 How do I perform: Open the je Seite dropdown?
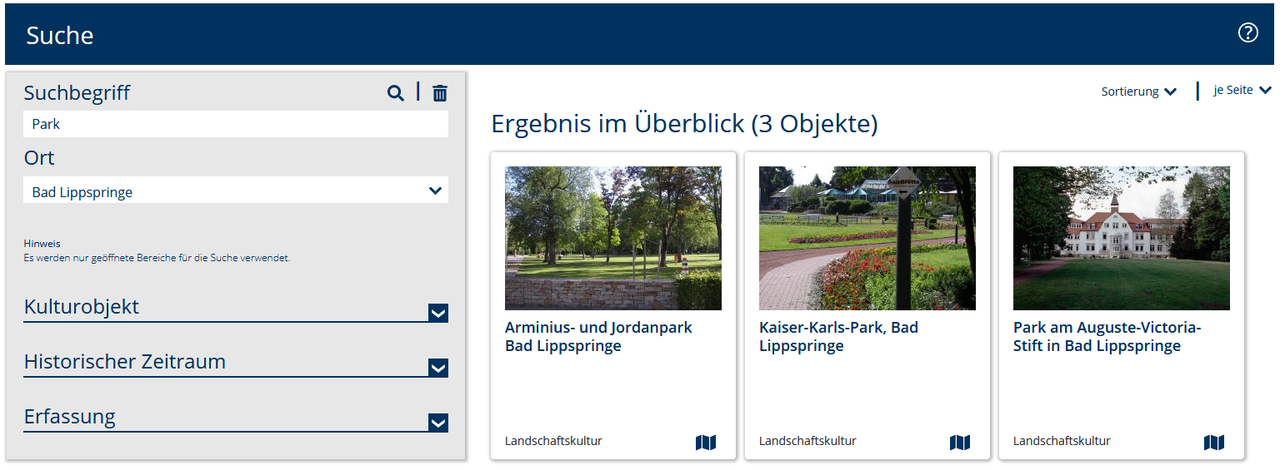[1242, 90]
